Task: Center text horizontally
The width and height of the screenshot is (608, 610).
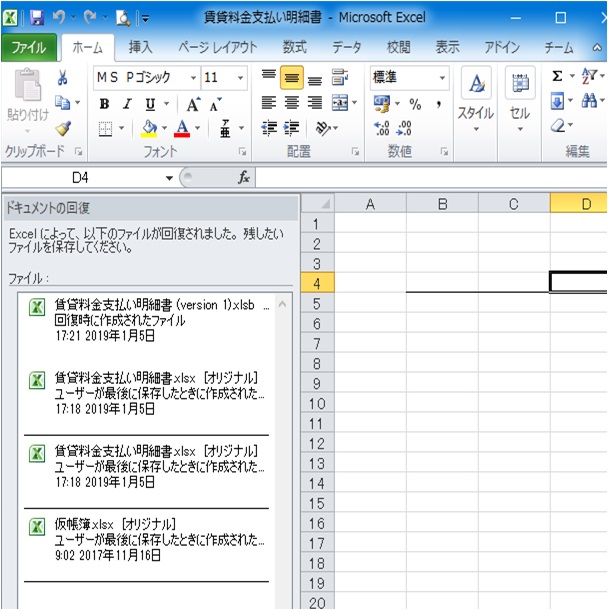Action: pyautogui.click(x=292, y=103)
